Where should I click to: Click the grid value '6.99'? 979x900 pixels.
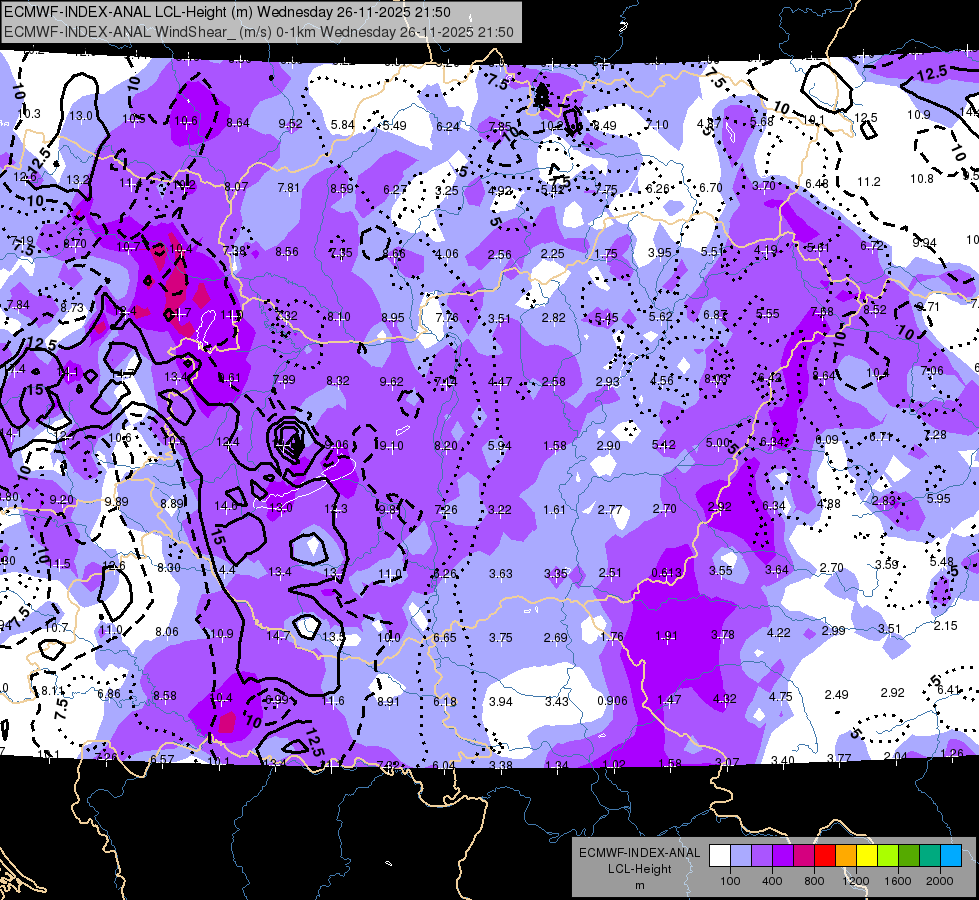277,700
